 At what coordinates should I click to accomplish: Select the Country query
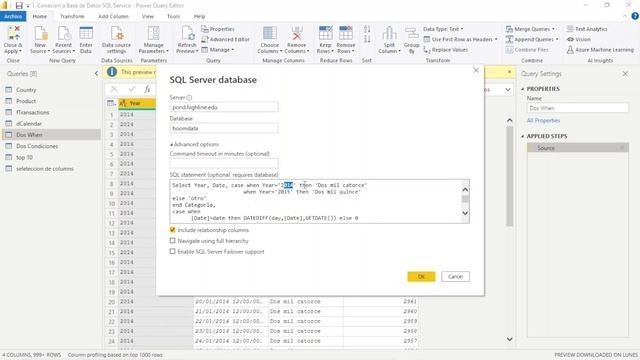tap(51, 89)
